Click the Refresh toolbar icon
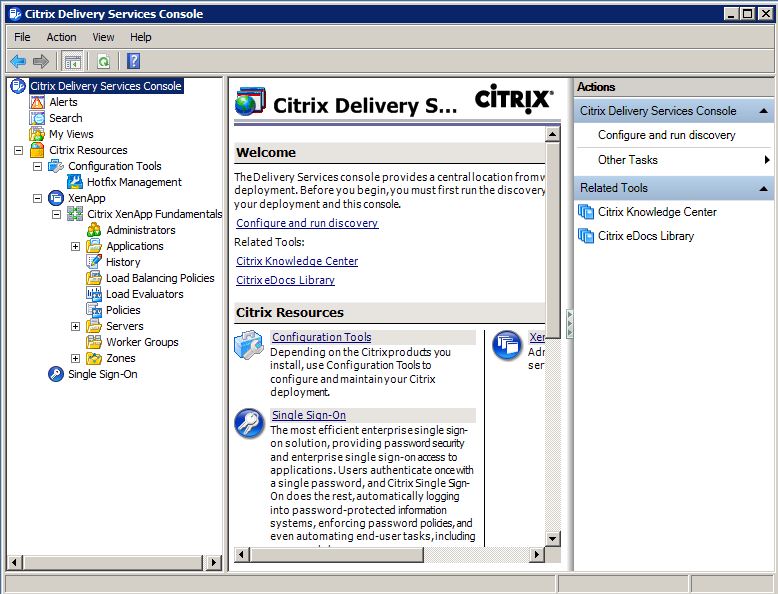778x594 pixels. click(x=103, y=62)
